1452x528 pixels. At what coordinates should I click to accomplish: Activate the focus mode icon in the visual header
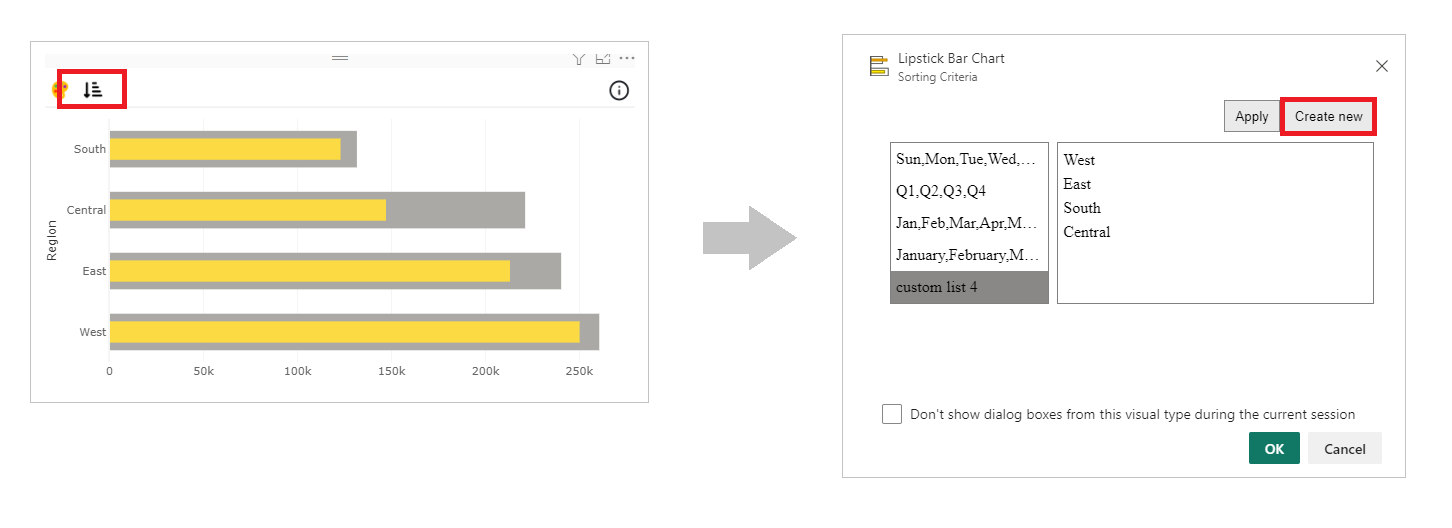tap(603, 59)
